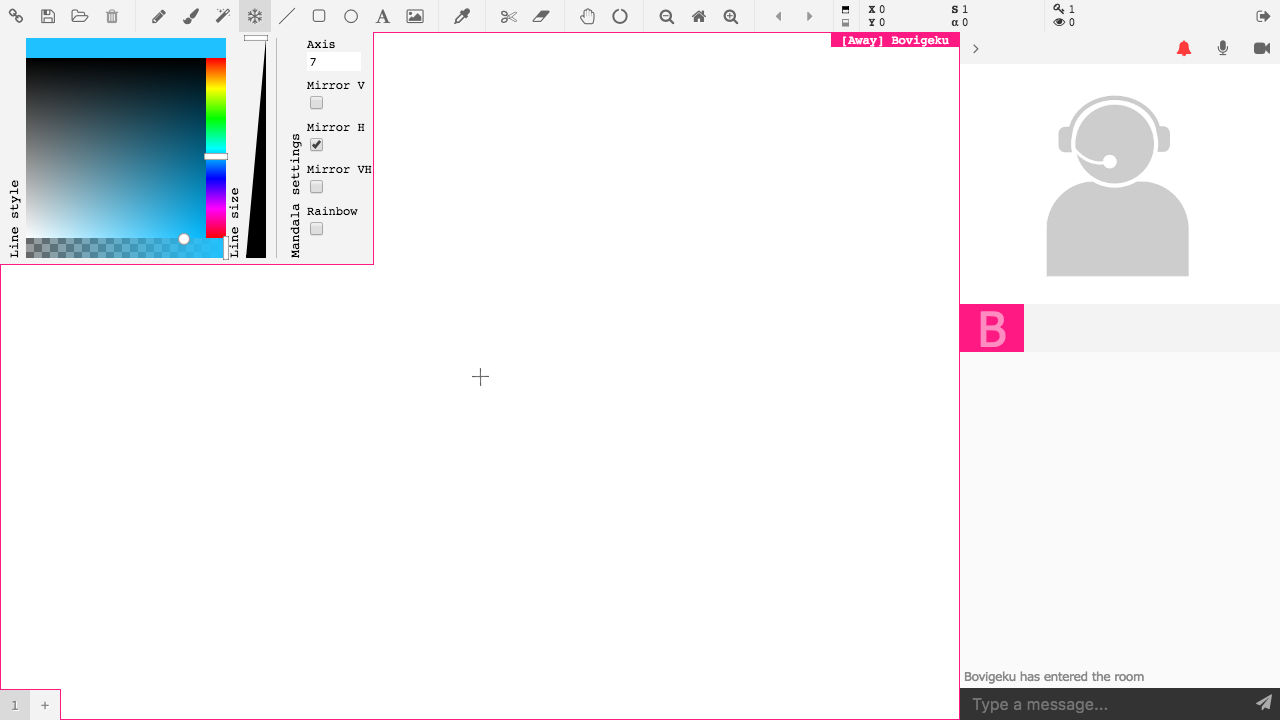Viewport: 1280px width, 720px height.
Task: Select the paintbrush tool
Action: pos(190,16)
